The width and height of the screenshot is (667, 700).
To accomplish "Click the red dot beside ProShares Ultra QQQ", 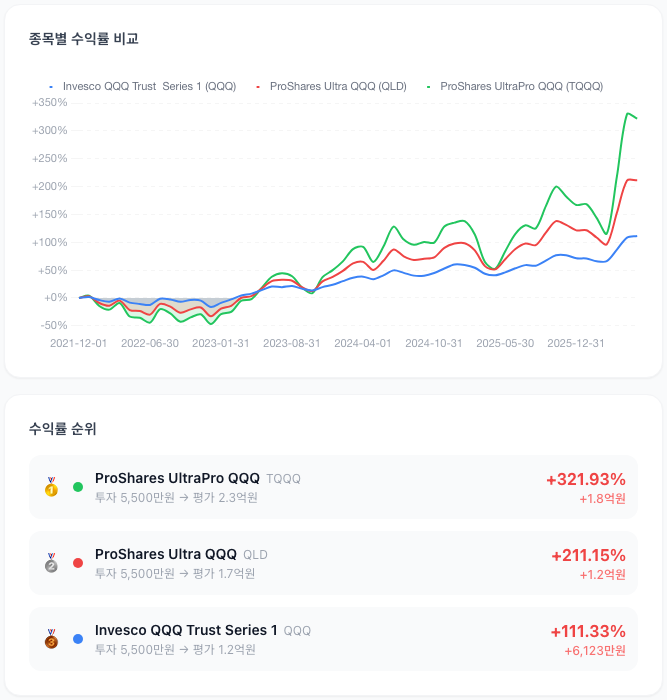I will tap(78, 563).
